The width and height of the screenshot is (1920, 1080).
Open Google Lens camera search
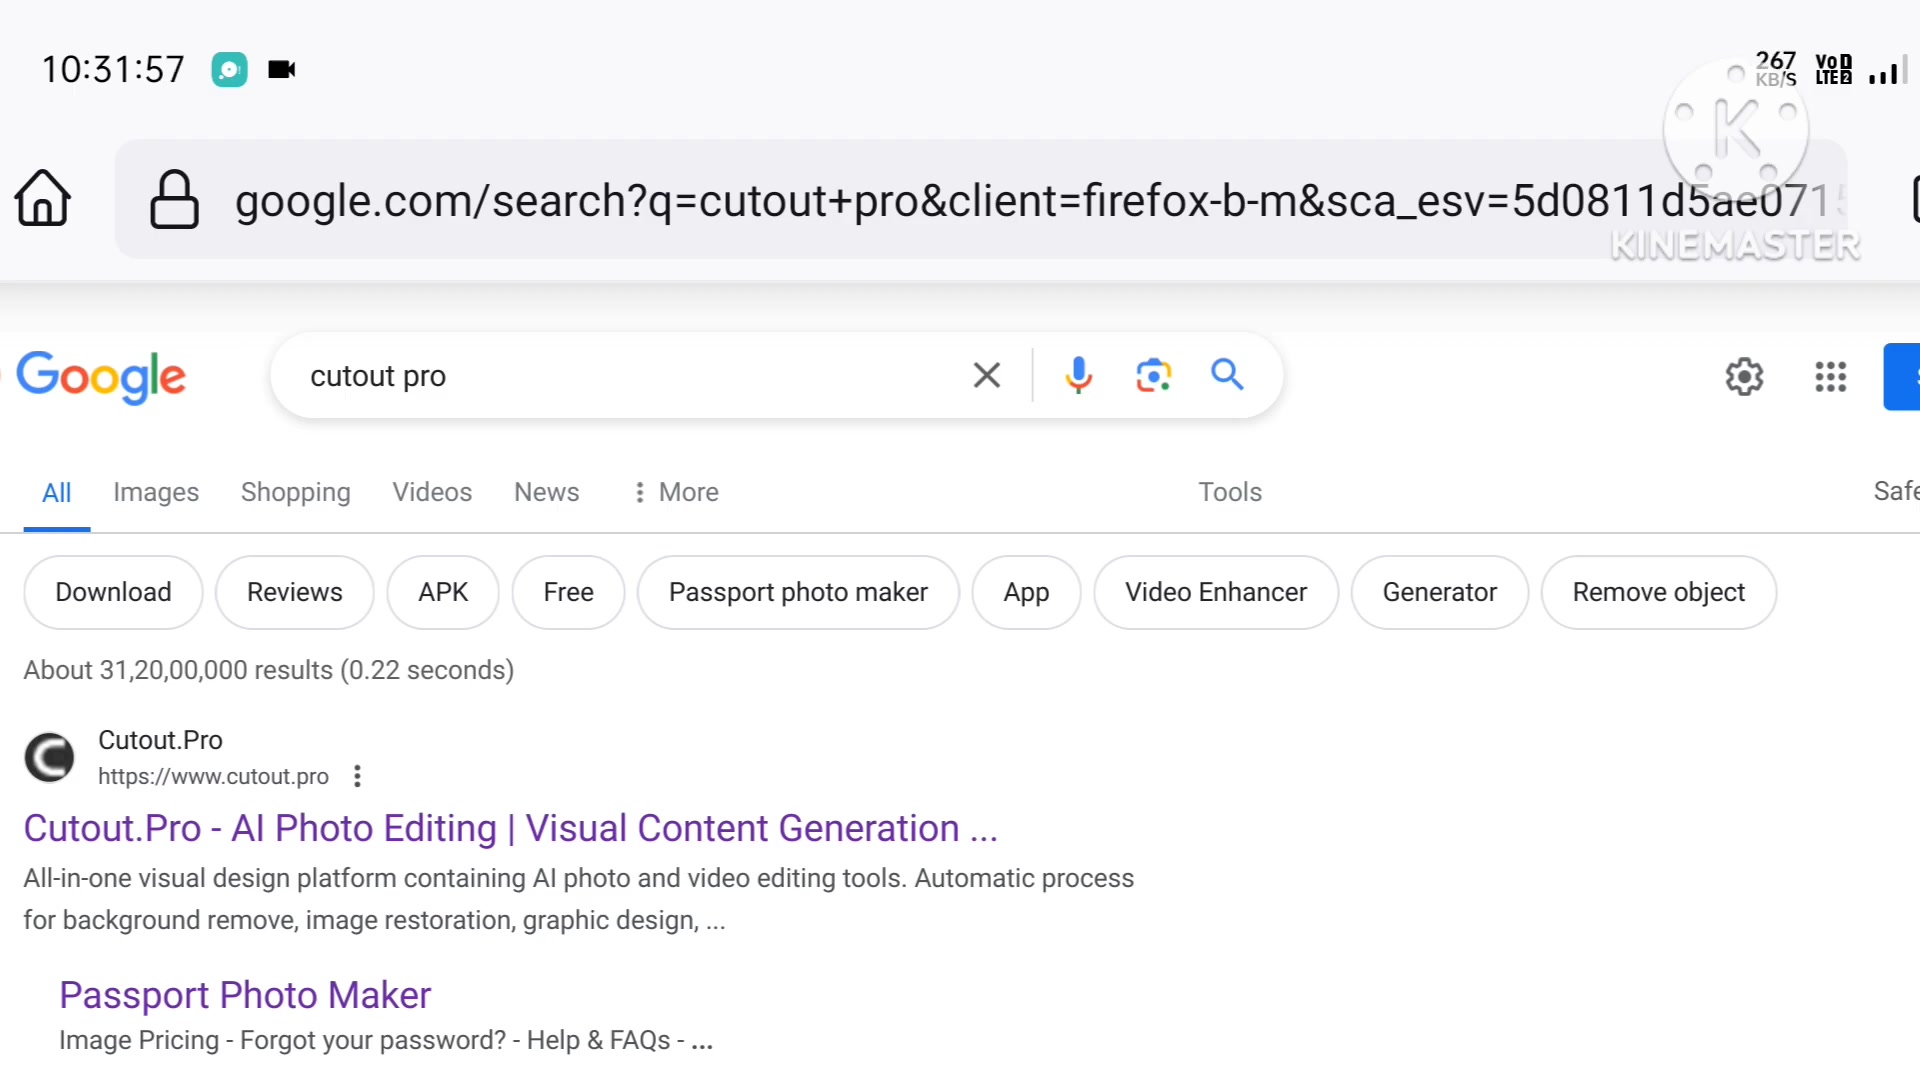pyautogui.click(x=1153, y=376)
